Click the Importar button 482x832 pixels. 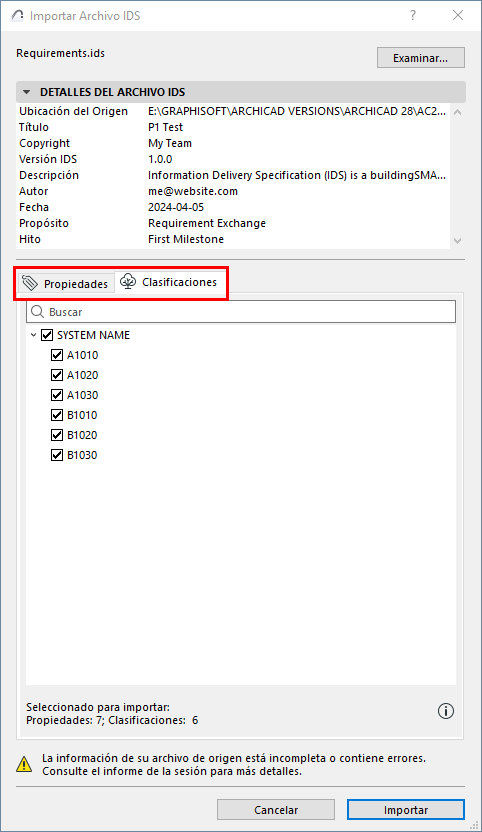[406, 810]
